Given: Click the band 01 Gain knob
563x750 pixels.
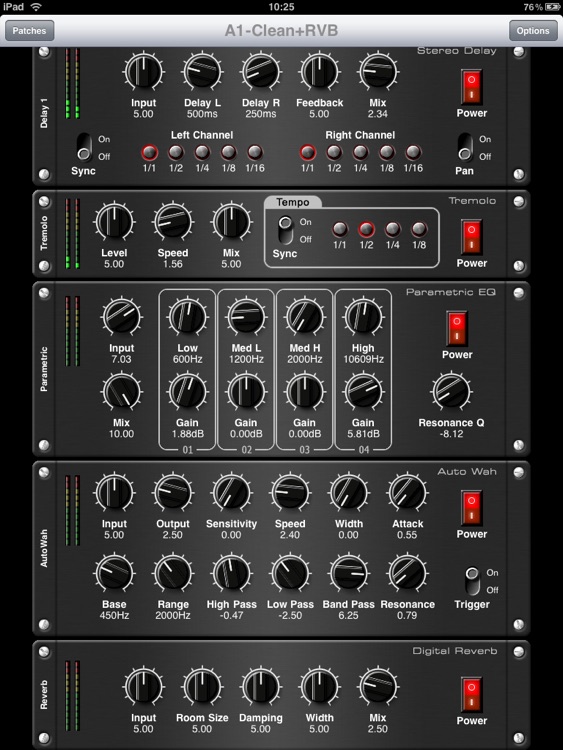Looking at the screenshot, I should tap(188, 392).
